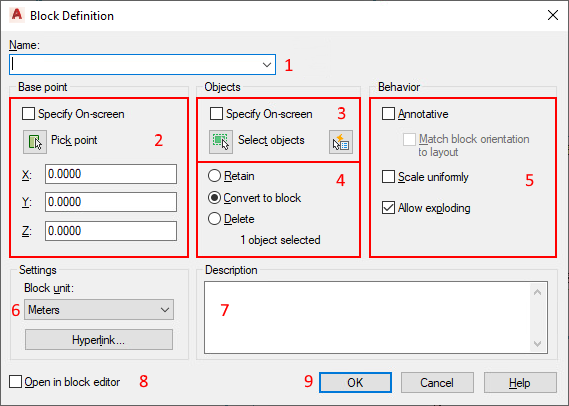The width and height of the screenshot is (569, 406).
Task: Click the AutoCAD logo in title bar
Action: (x=17, y=15)
